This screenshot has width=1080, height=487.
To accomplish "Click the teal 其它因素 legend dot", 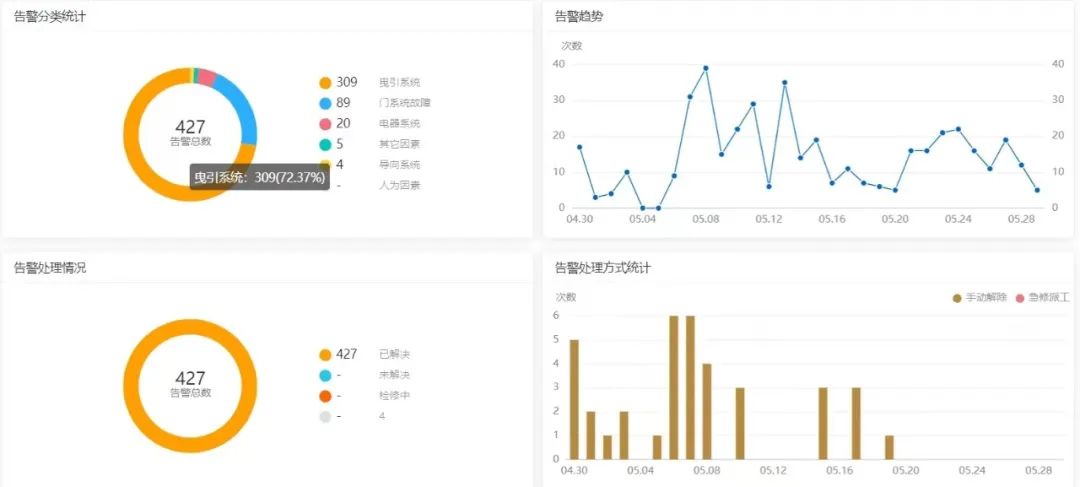I will [x=325, y=144].
